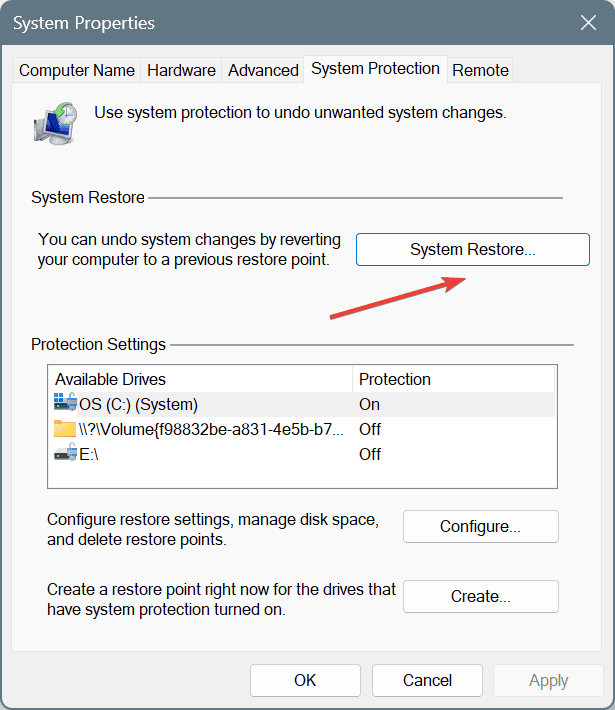Screen dimensions: 615x710
Task: Click the Apply button
Action: pos(548,680)
